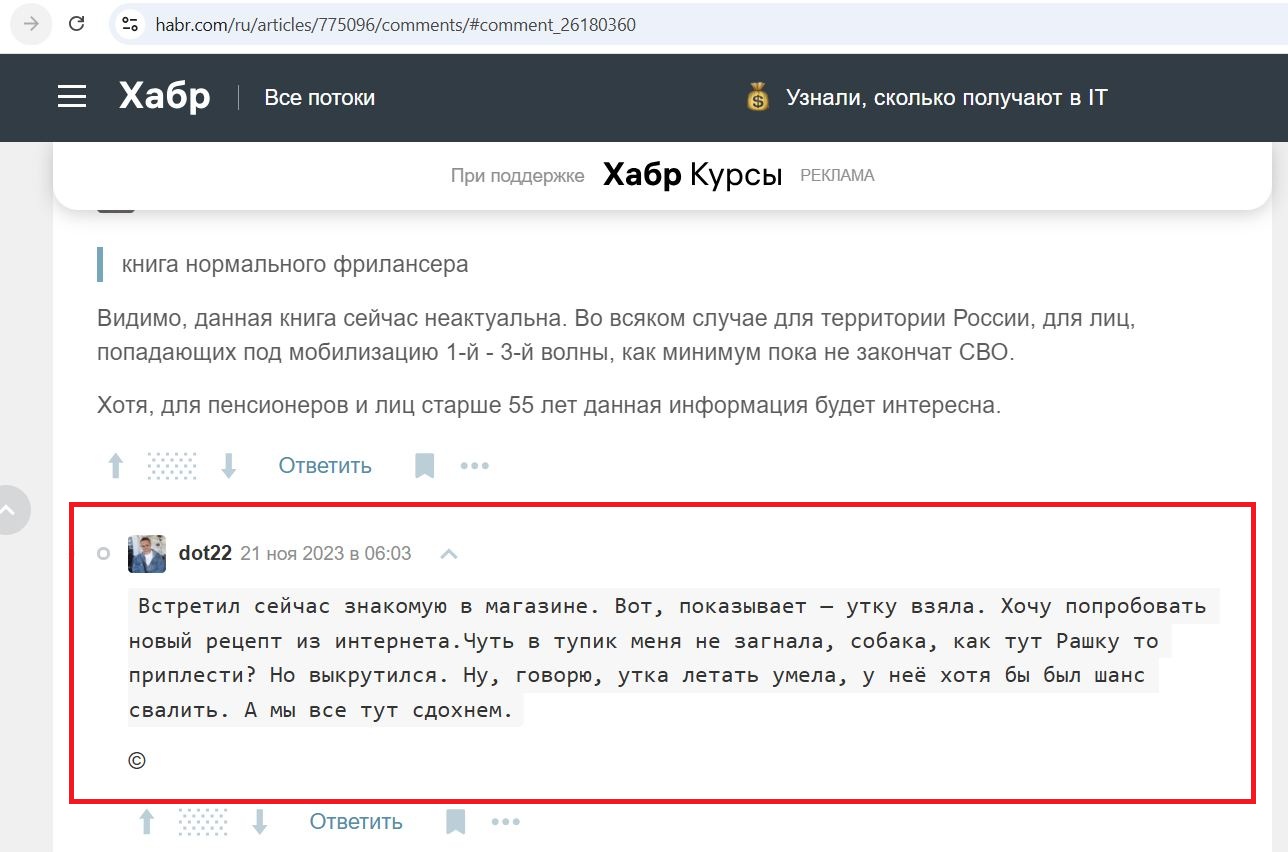Open site permission settings in the address bar

point(130,24)
